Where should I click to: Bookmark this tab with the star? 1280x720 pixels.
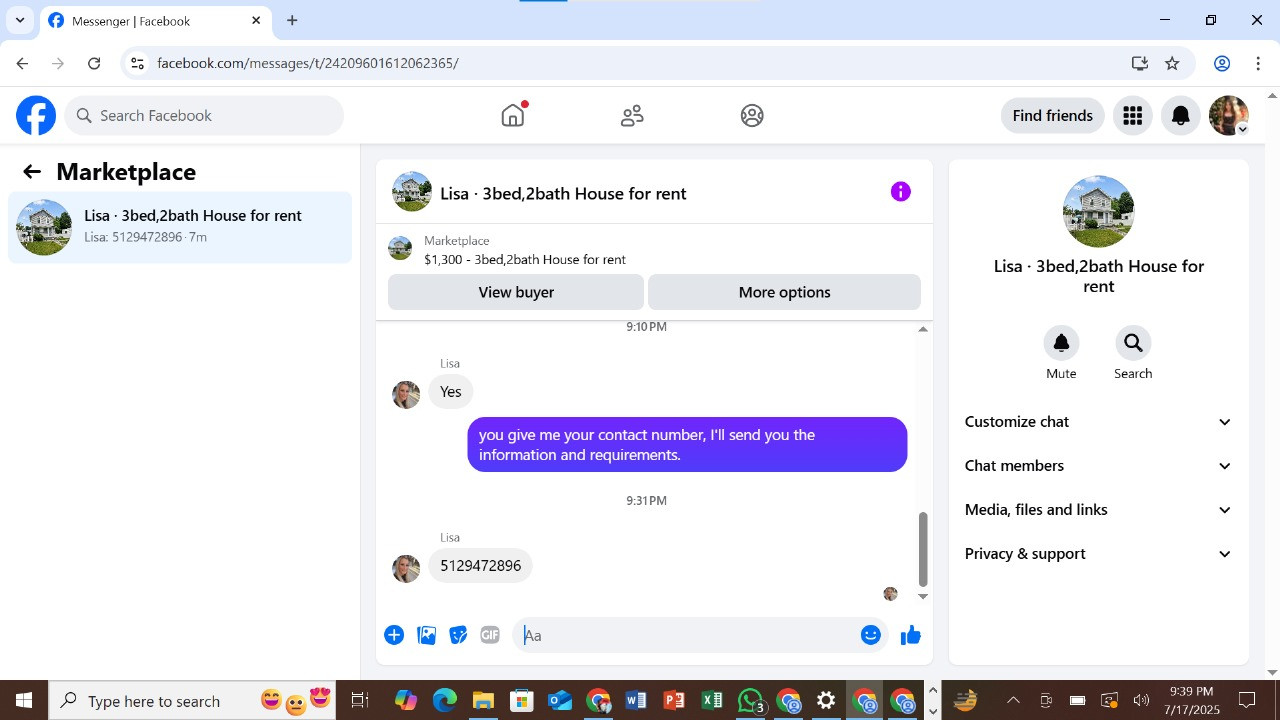click(1172, 63)
